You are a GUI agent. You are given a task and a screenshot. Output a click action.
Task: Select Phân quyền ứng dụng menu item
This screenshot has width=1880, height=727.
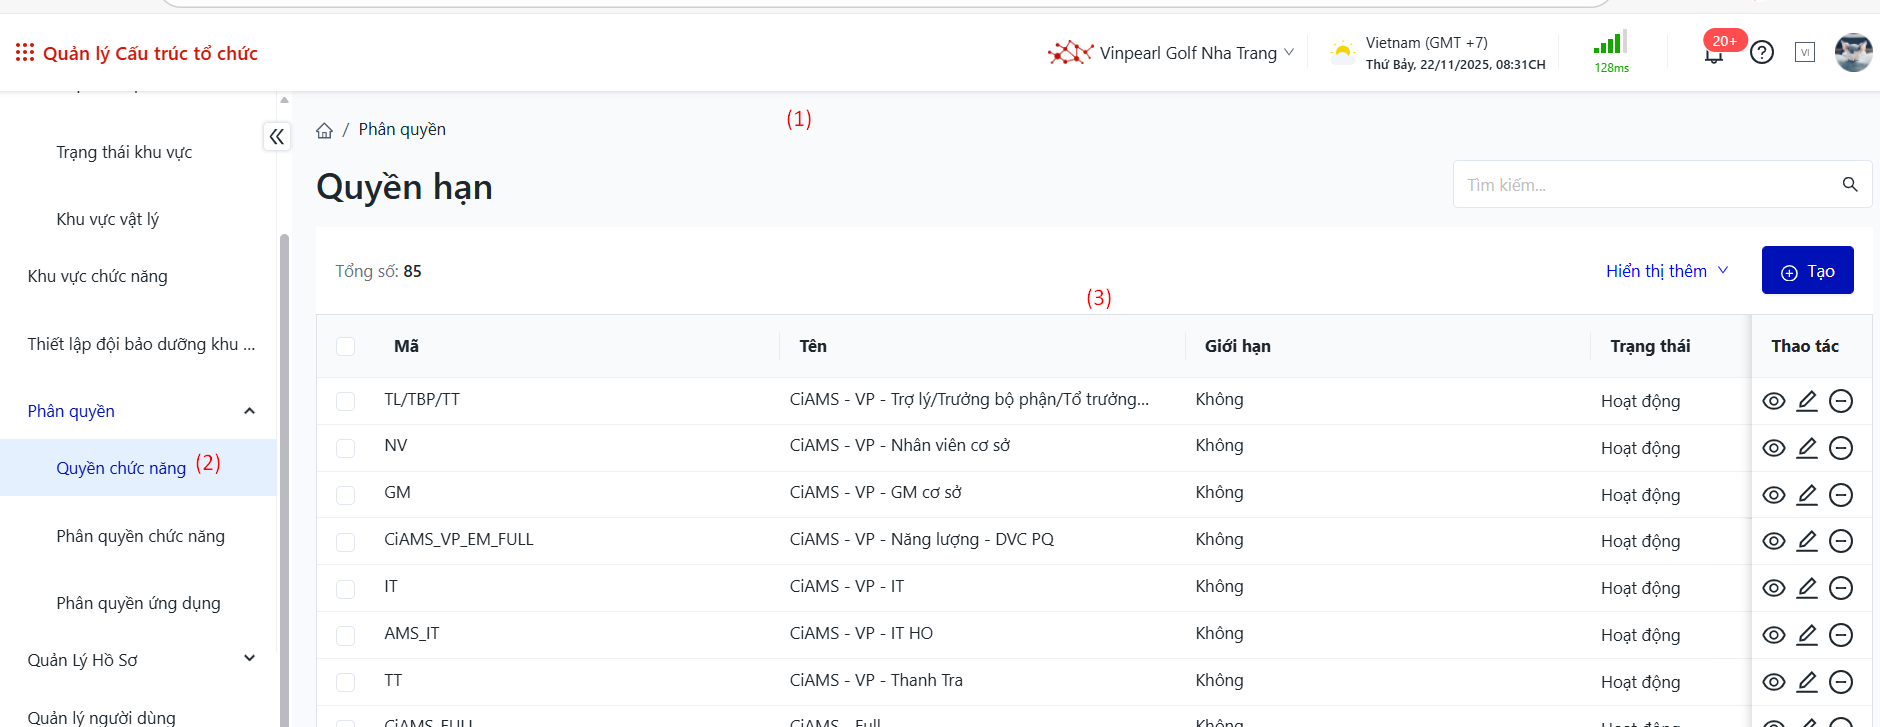(x=138, y=603)
